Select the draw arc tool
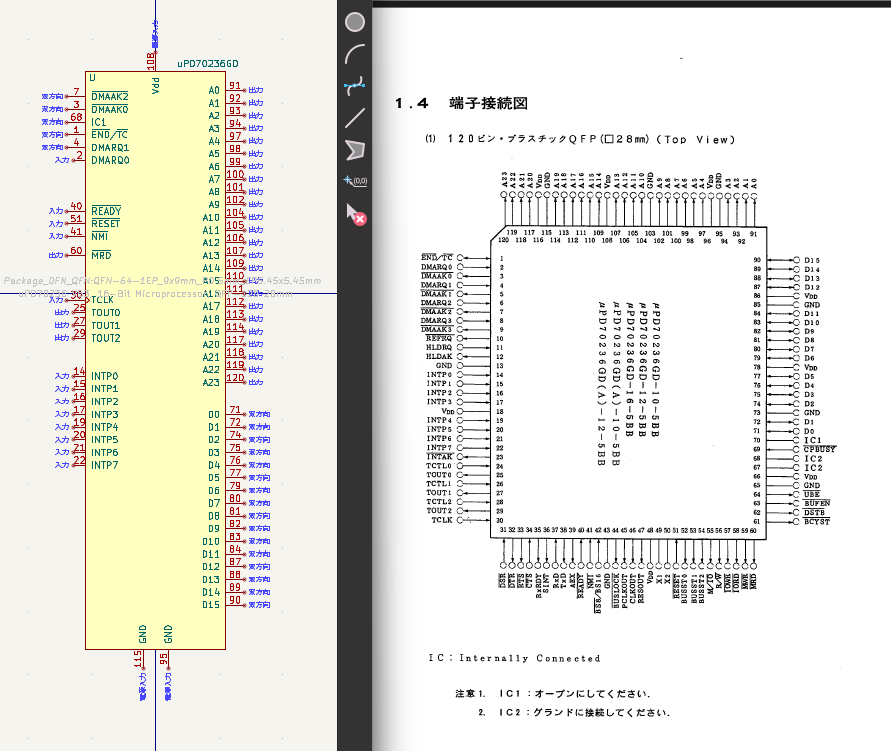Image resolution: width=891 pixels, height=751 pixels. point(355,54)
